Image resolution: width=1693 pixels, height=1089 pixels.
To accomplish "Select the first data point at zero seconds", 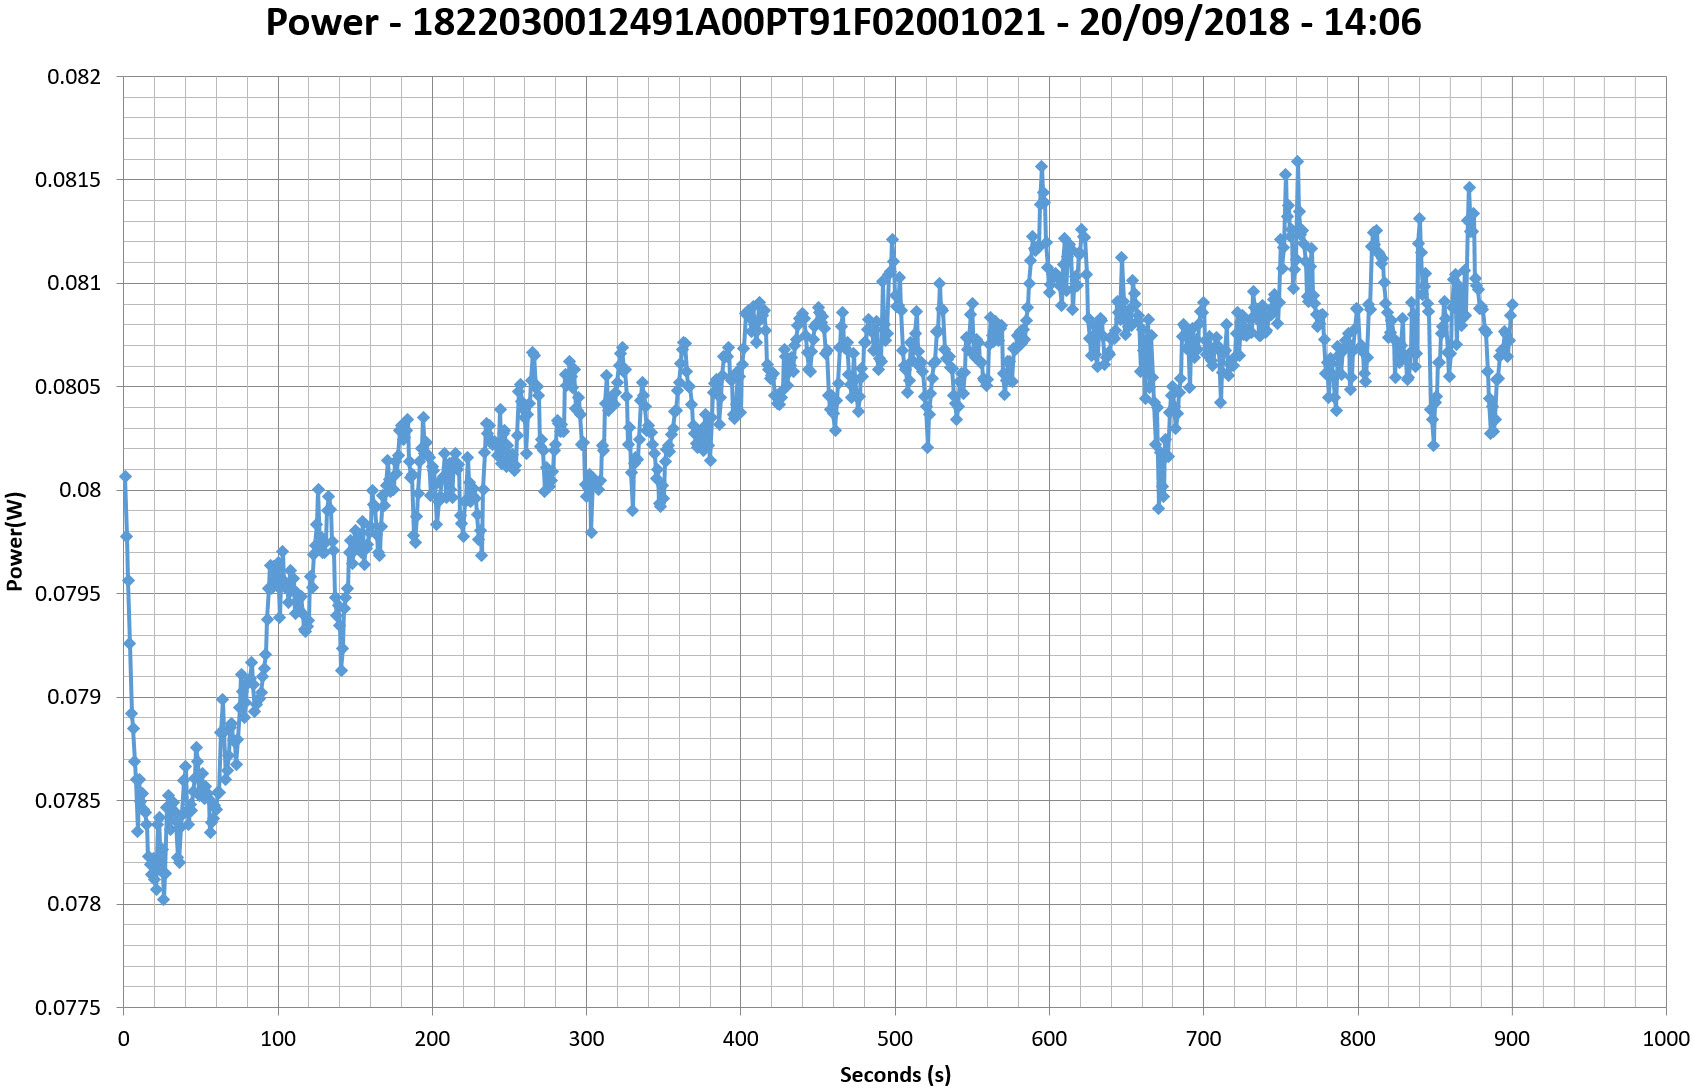I will (125, 476).
